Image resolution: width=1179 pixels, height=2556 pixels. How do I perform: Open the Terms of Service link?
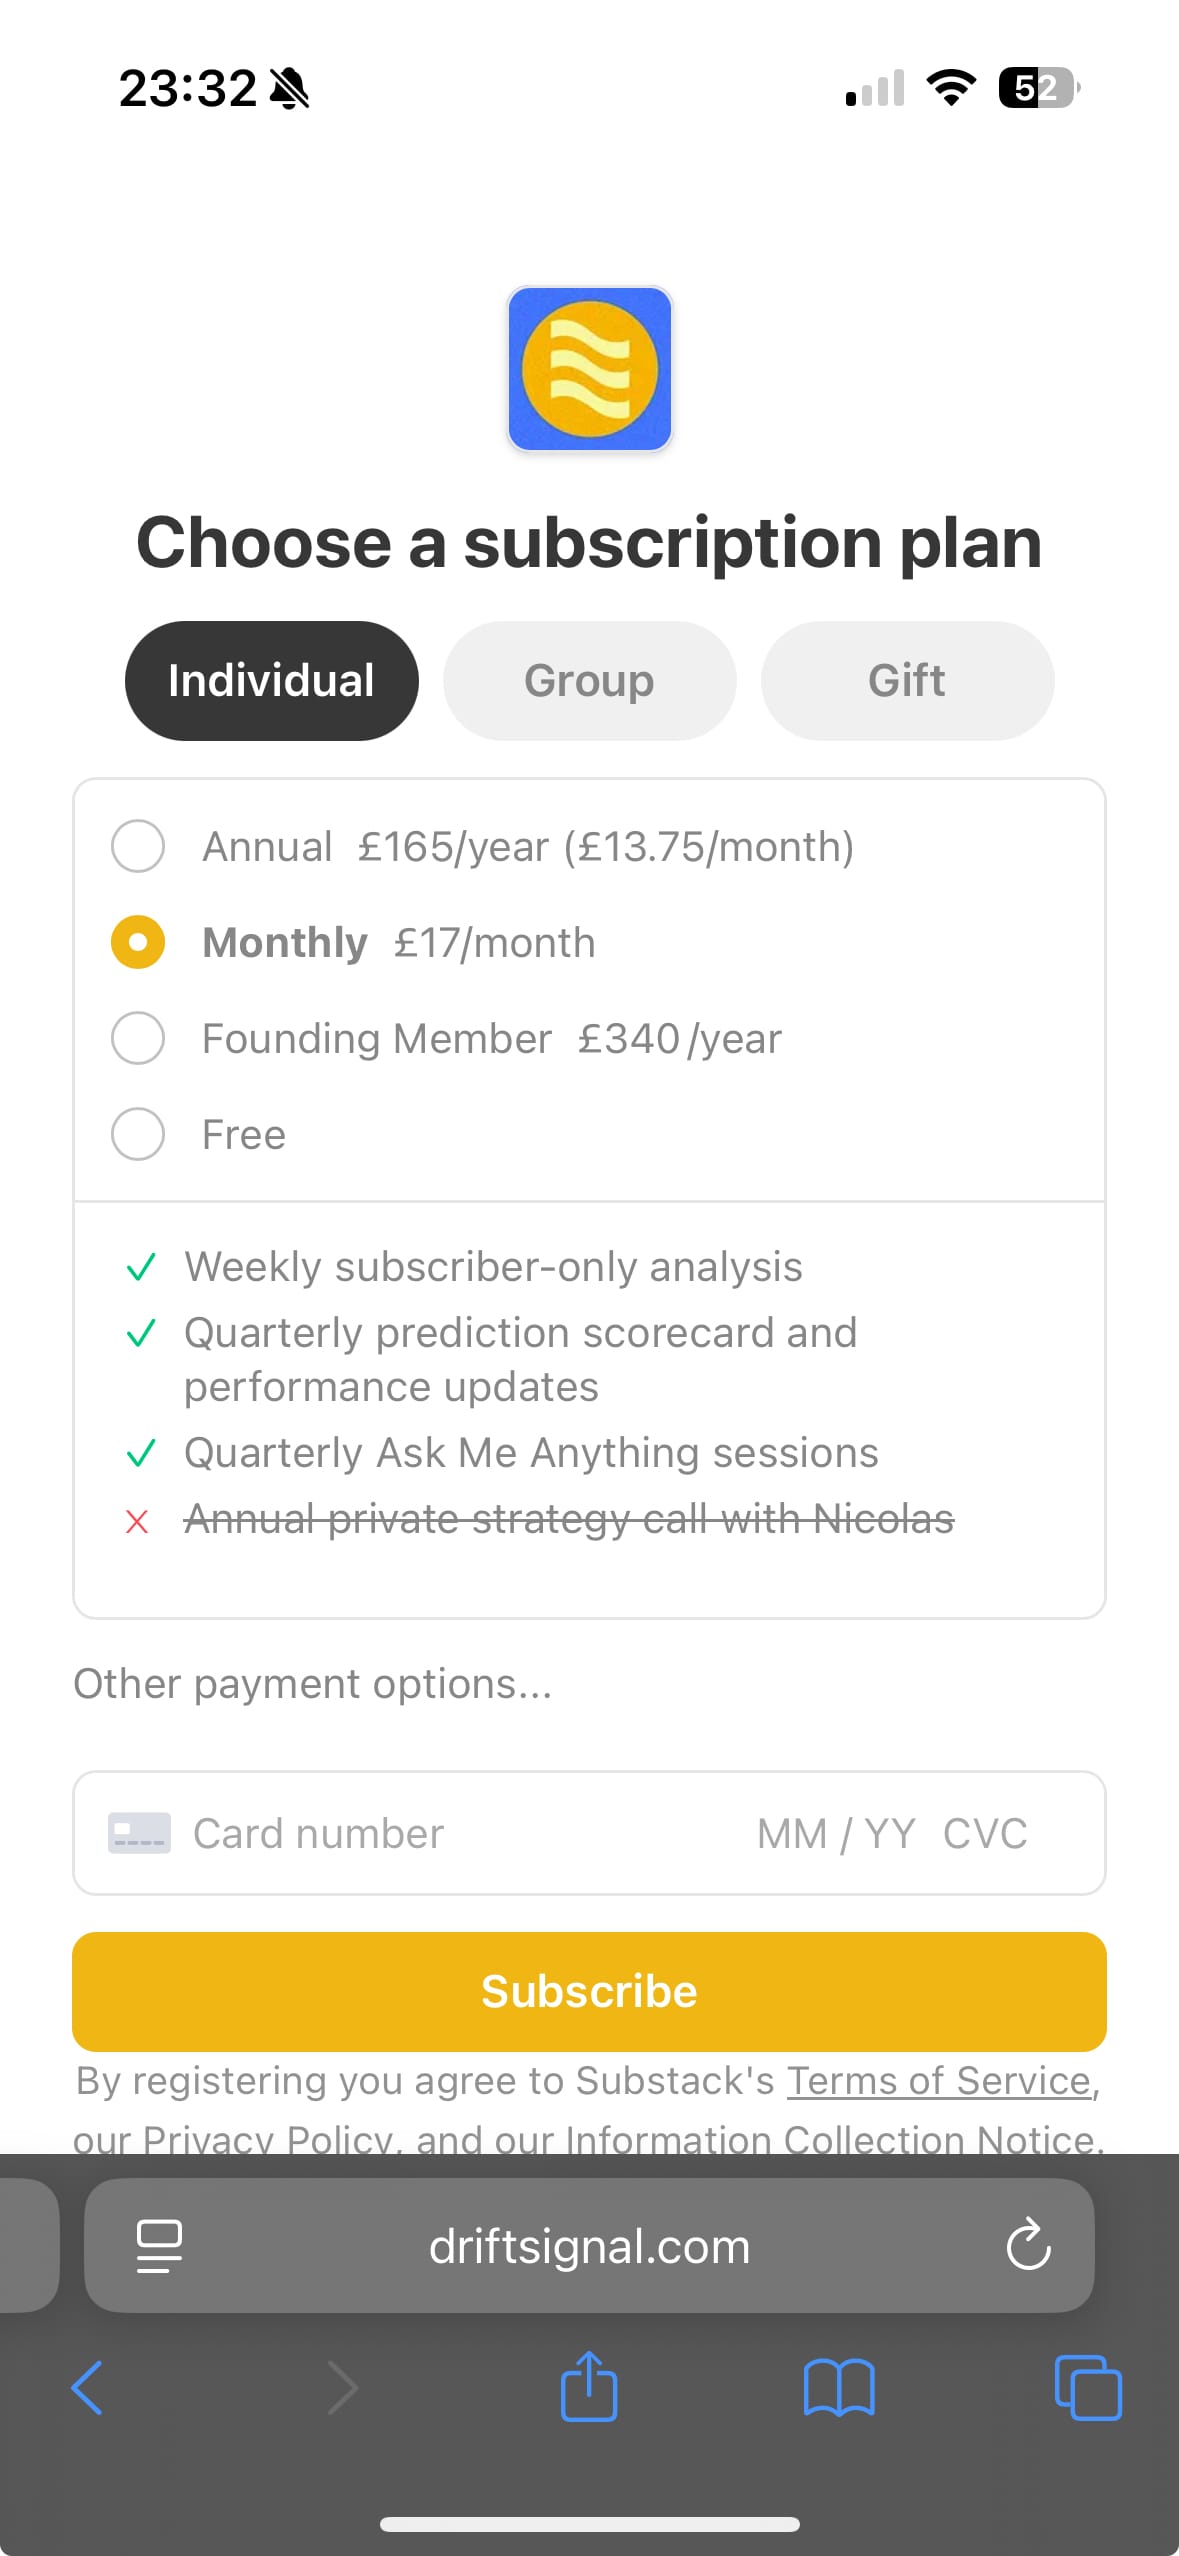pyautogui.click(x=938, y=2081)
